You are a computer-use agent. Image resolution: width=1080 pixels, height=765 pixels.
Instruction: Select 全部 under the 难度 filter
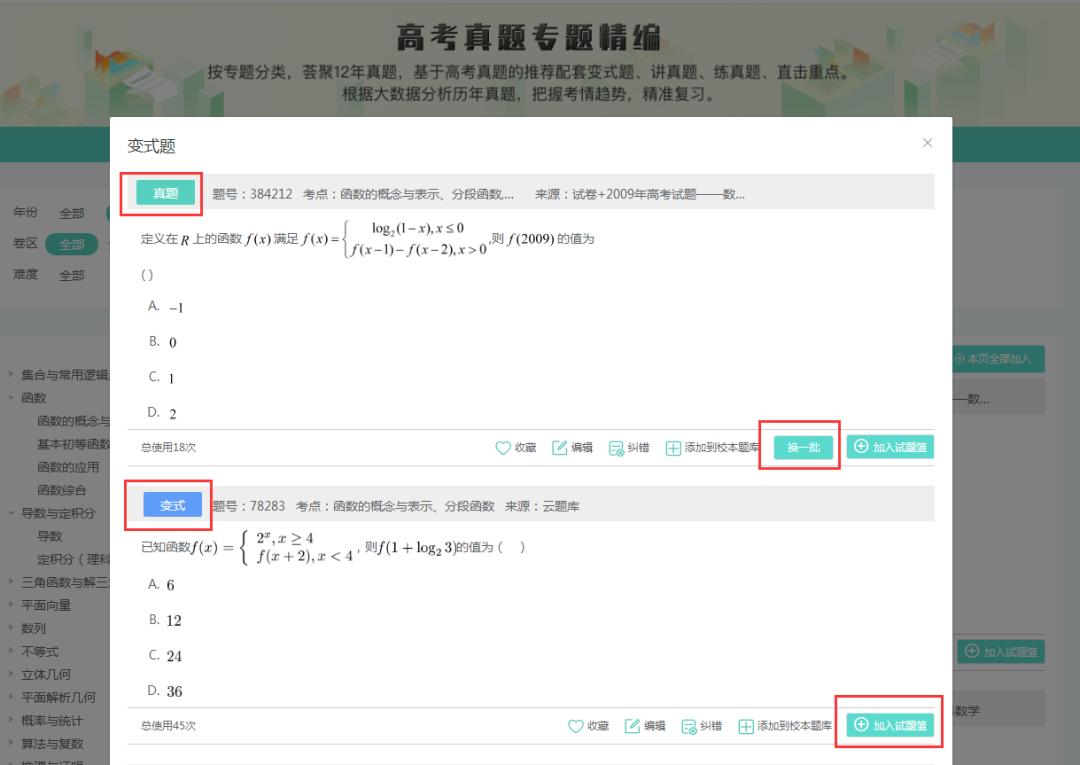pyautogui.click(x=70, y=274)
